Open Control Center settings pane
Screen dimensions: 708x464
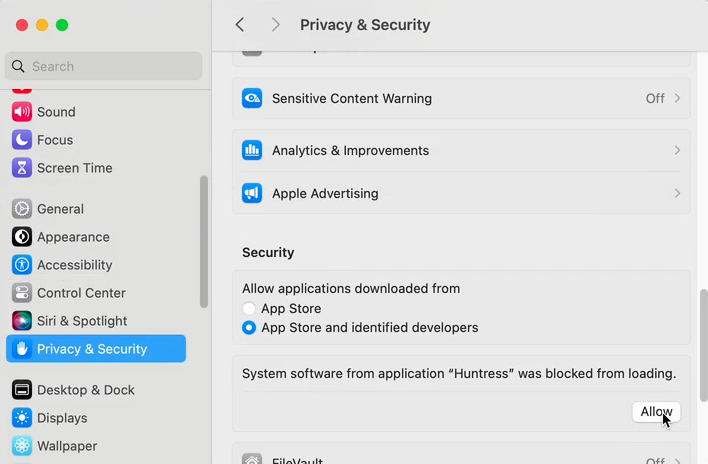coord(81,293)
